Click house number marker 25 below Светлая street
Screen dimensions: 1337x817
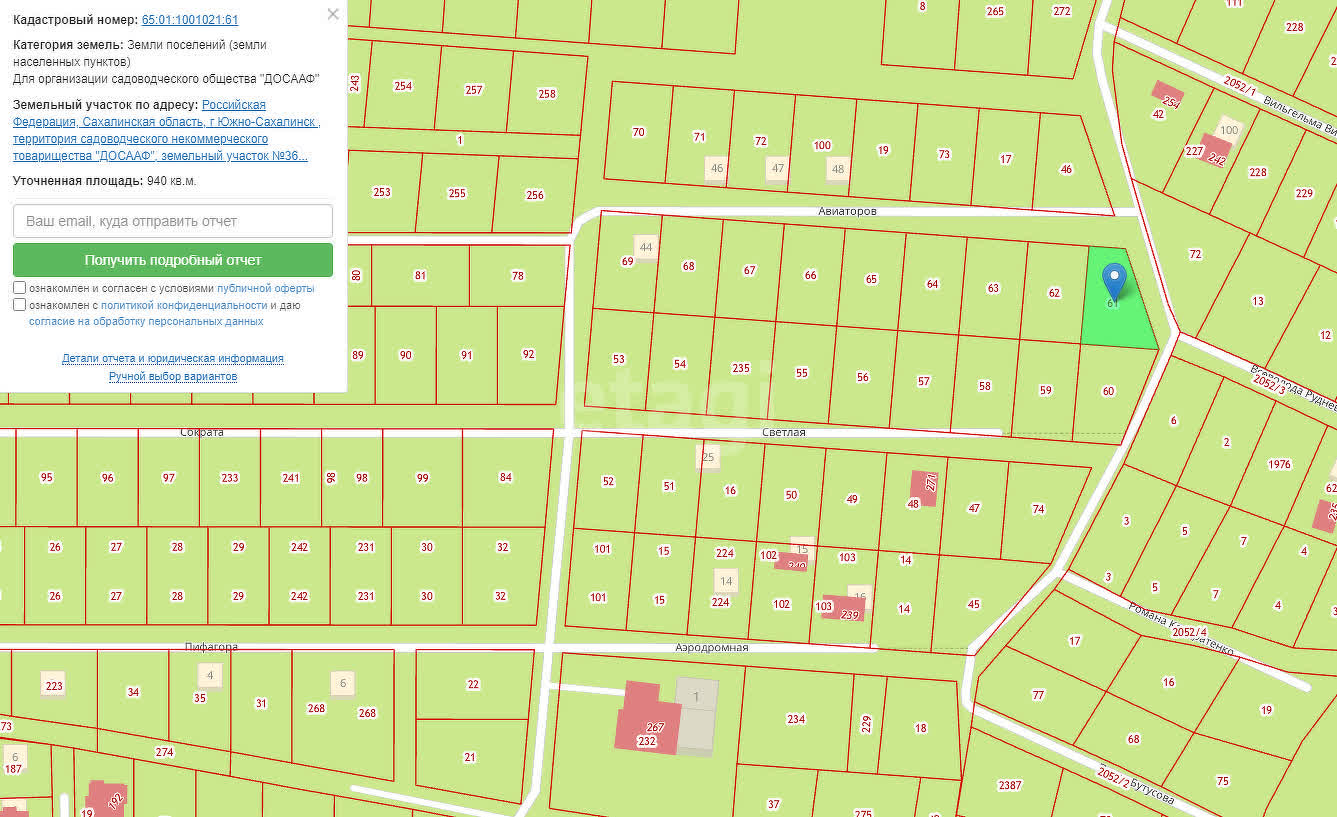tap(708, 457)
